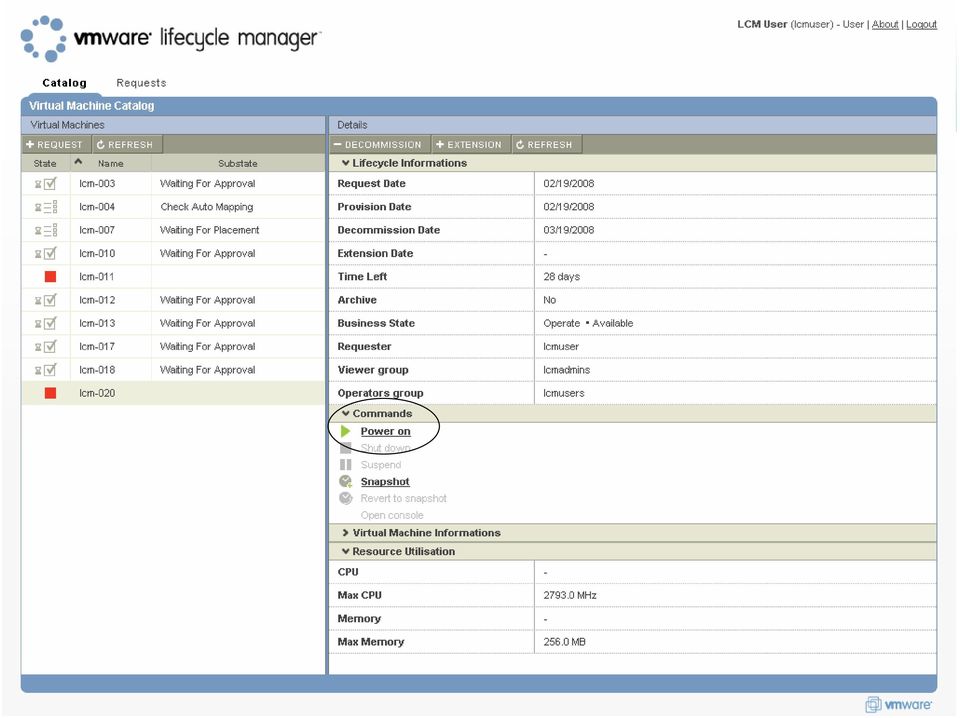Click the state icon for lcm-012
Image resolution: width=960 pixels, height=718 pixels.
coord(46,300)
